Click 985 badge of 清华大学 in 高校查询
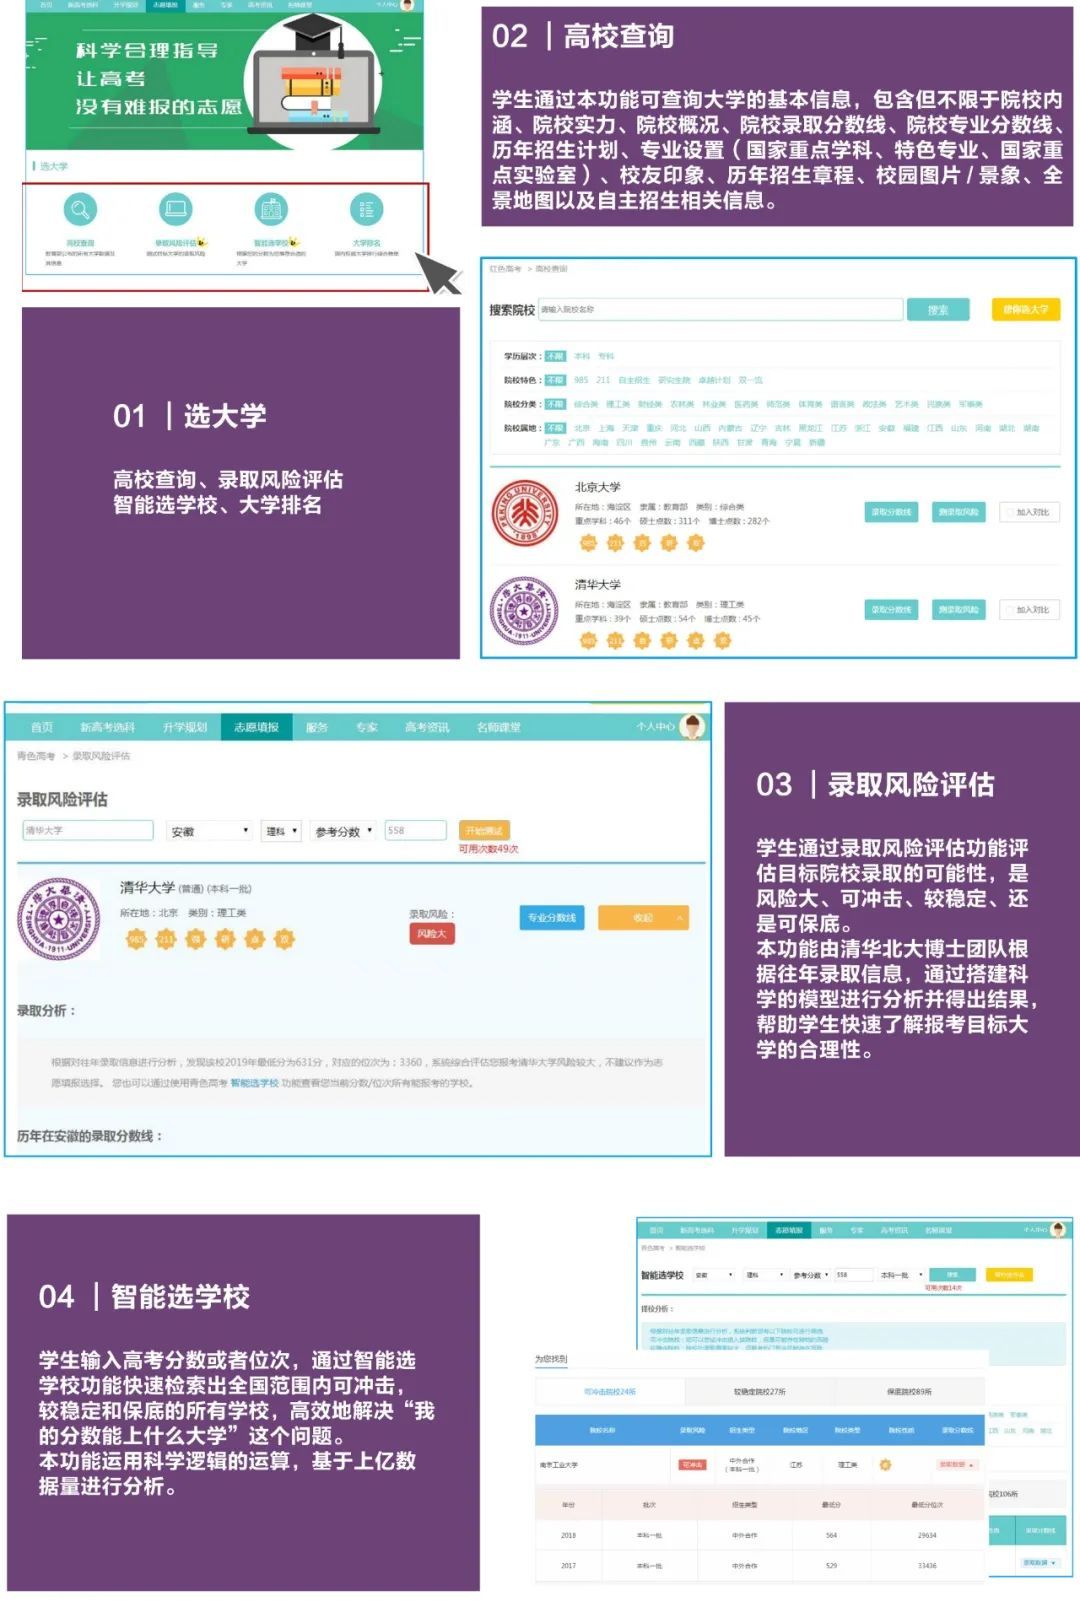Viewport: 1080px width, 1607px height. tap(588, 640)
